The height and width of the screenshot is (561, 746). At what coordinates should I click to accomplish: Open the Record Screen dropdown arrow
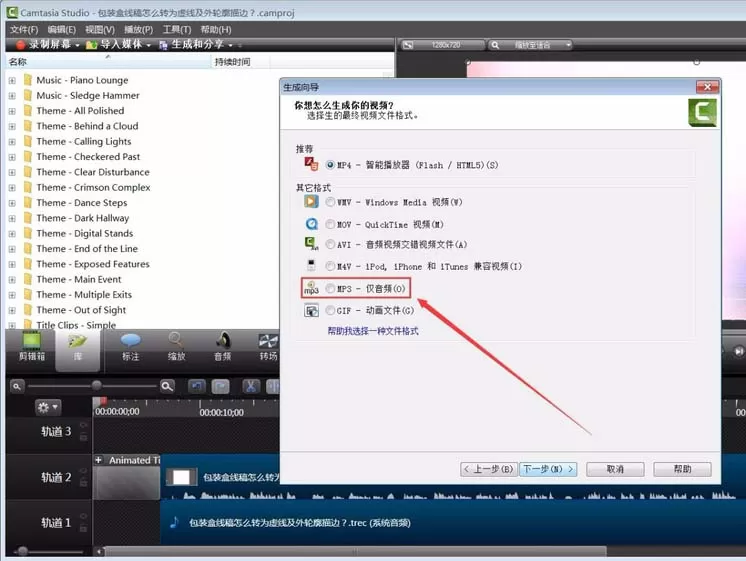tap(77, 45)
